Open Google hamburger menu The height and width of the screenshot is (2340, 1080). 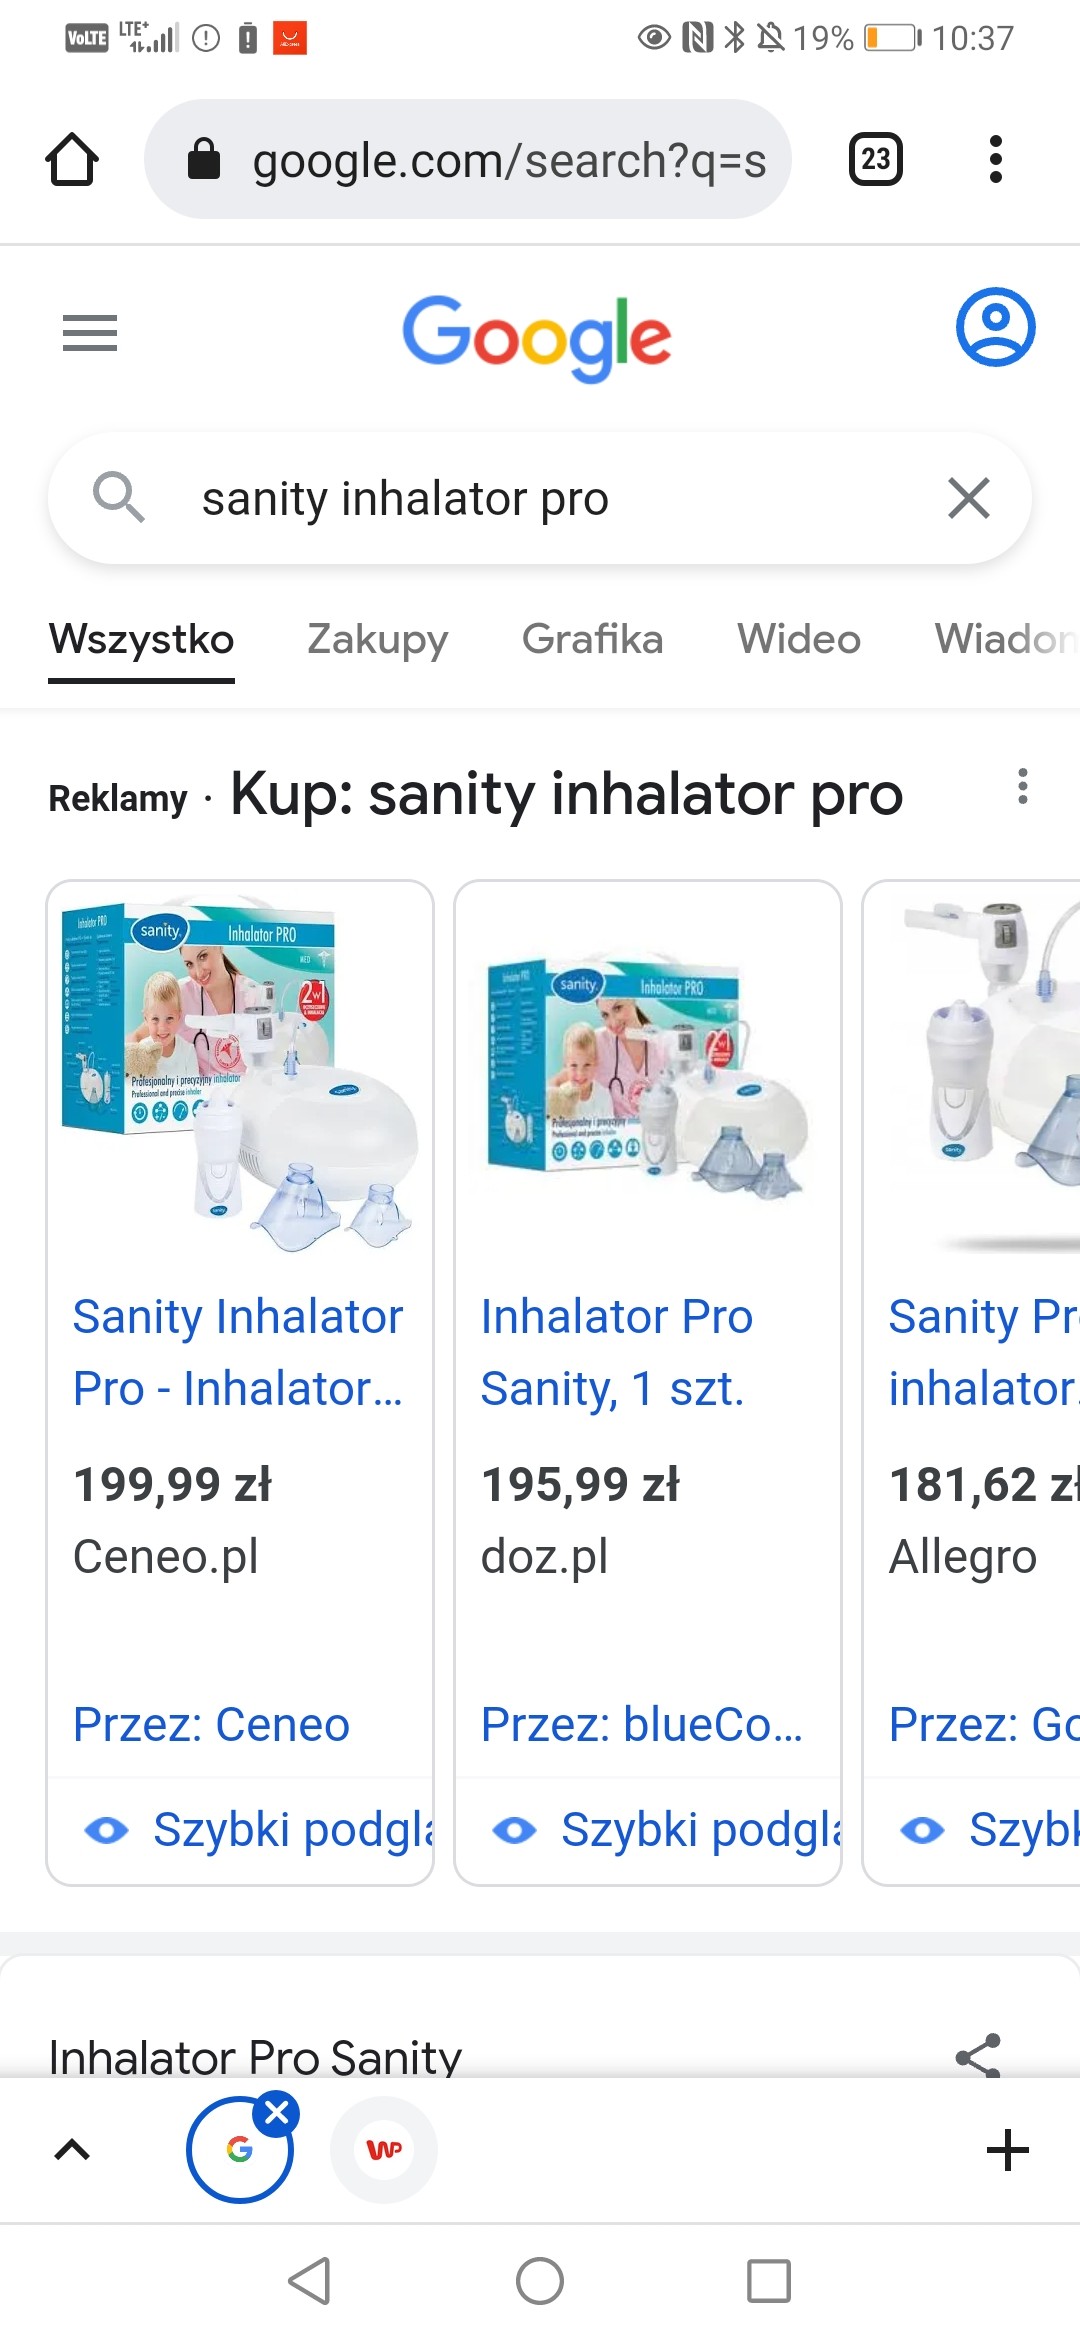(x=90, y=333)
